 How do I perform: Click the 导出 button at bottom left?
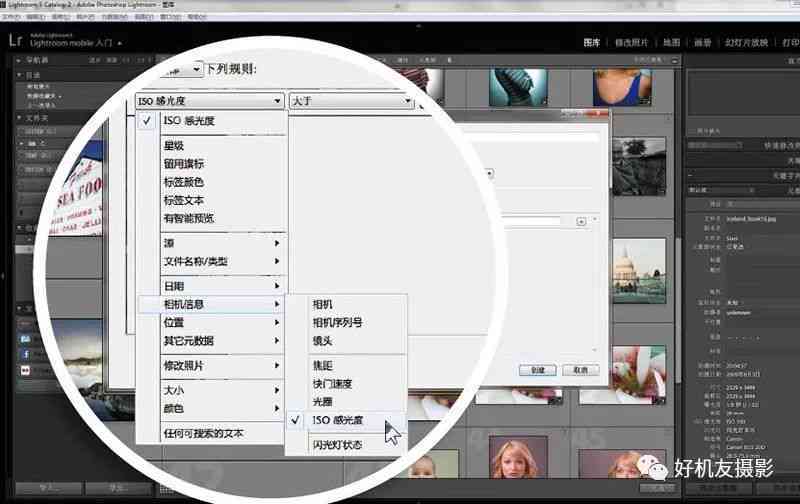[118, 489]
